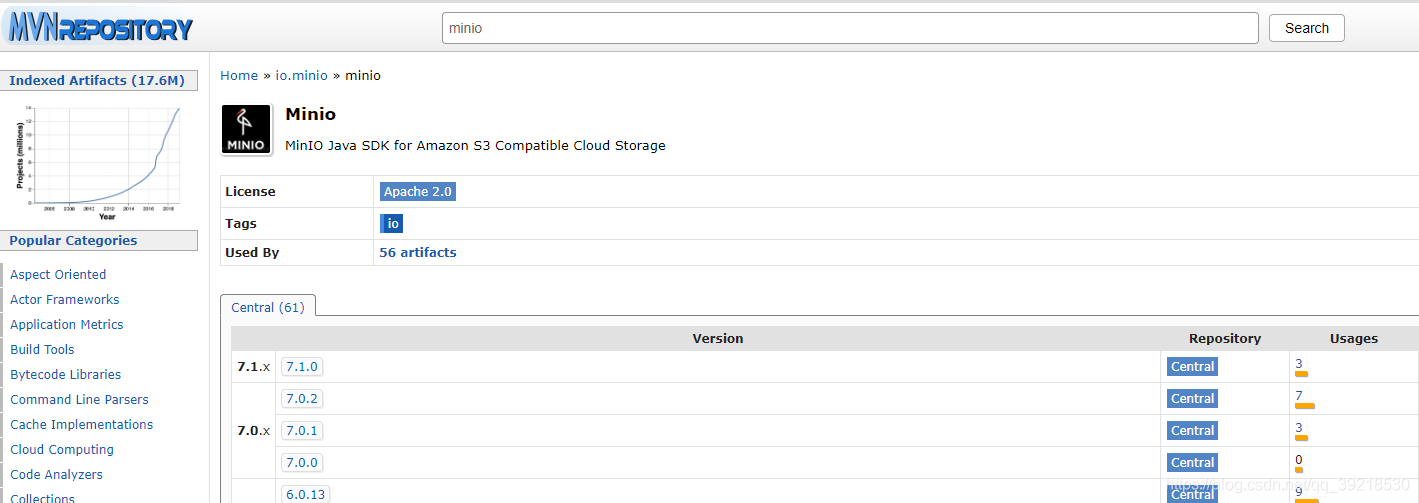This screenshot has width=1419, height=503.
Task: Click the Central badge for version 7.0.0
Action: coord(1192,463)
